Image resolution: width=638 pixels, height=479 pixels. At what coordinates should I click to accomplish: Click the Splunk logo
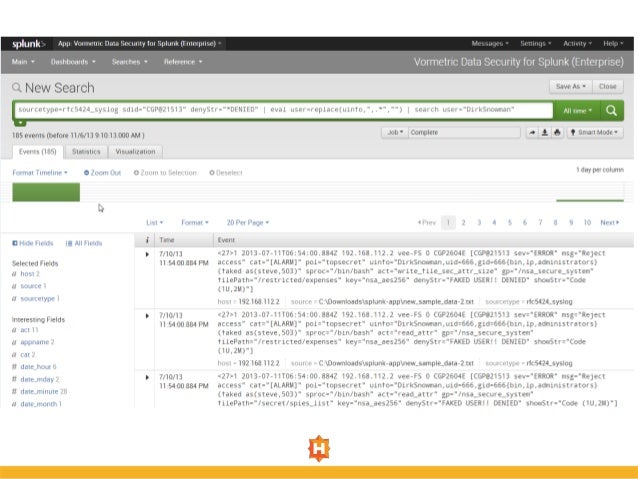[x=28, y=44]
